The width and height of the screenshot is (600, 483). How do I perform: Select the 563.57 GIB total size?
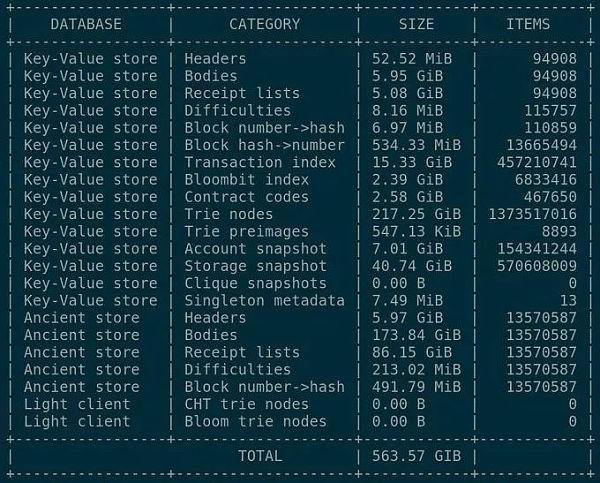pyautogui.click(x=415, y=455)
